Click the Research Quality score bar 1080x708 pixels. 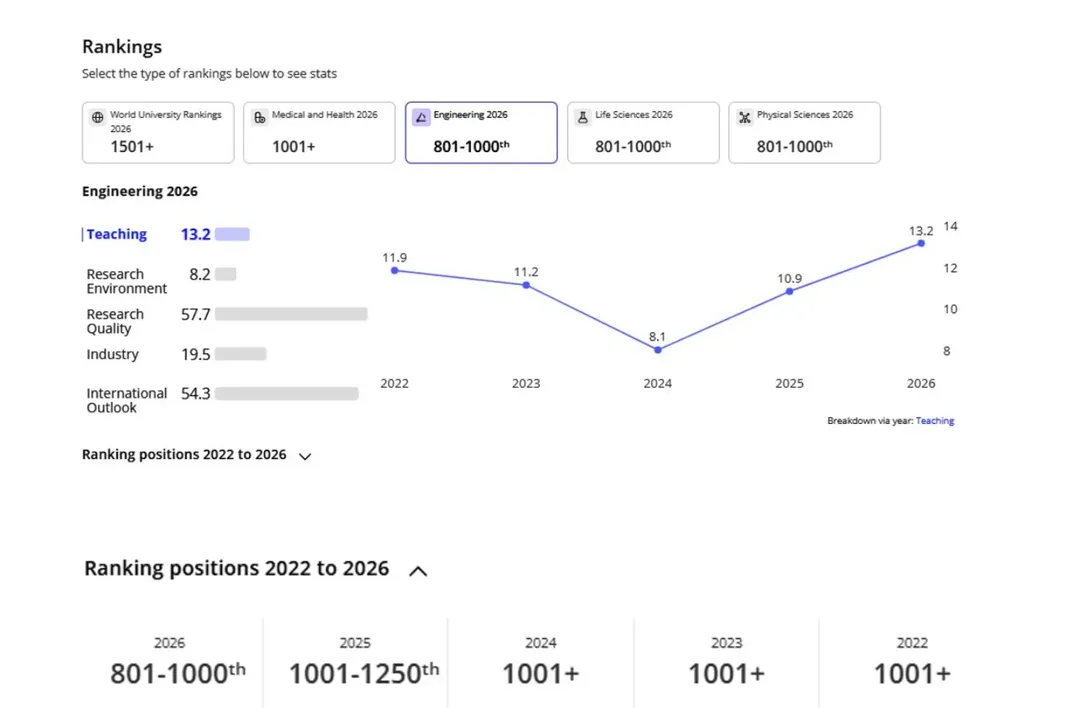pos(291,314)
